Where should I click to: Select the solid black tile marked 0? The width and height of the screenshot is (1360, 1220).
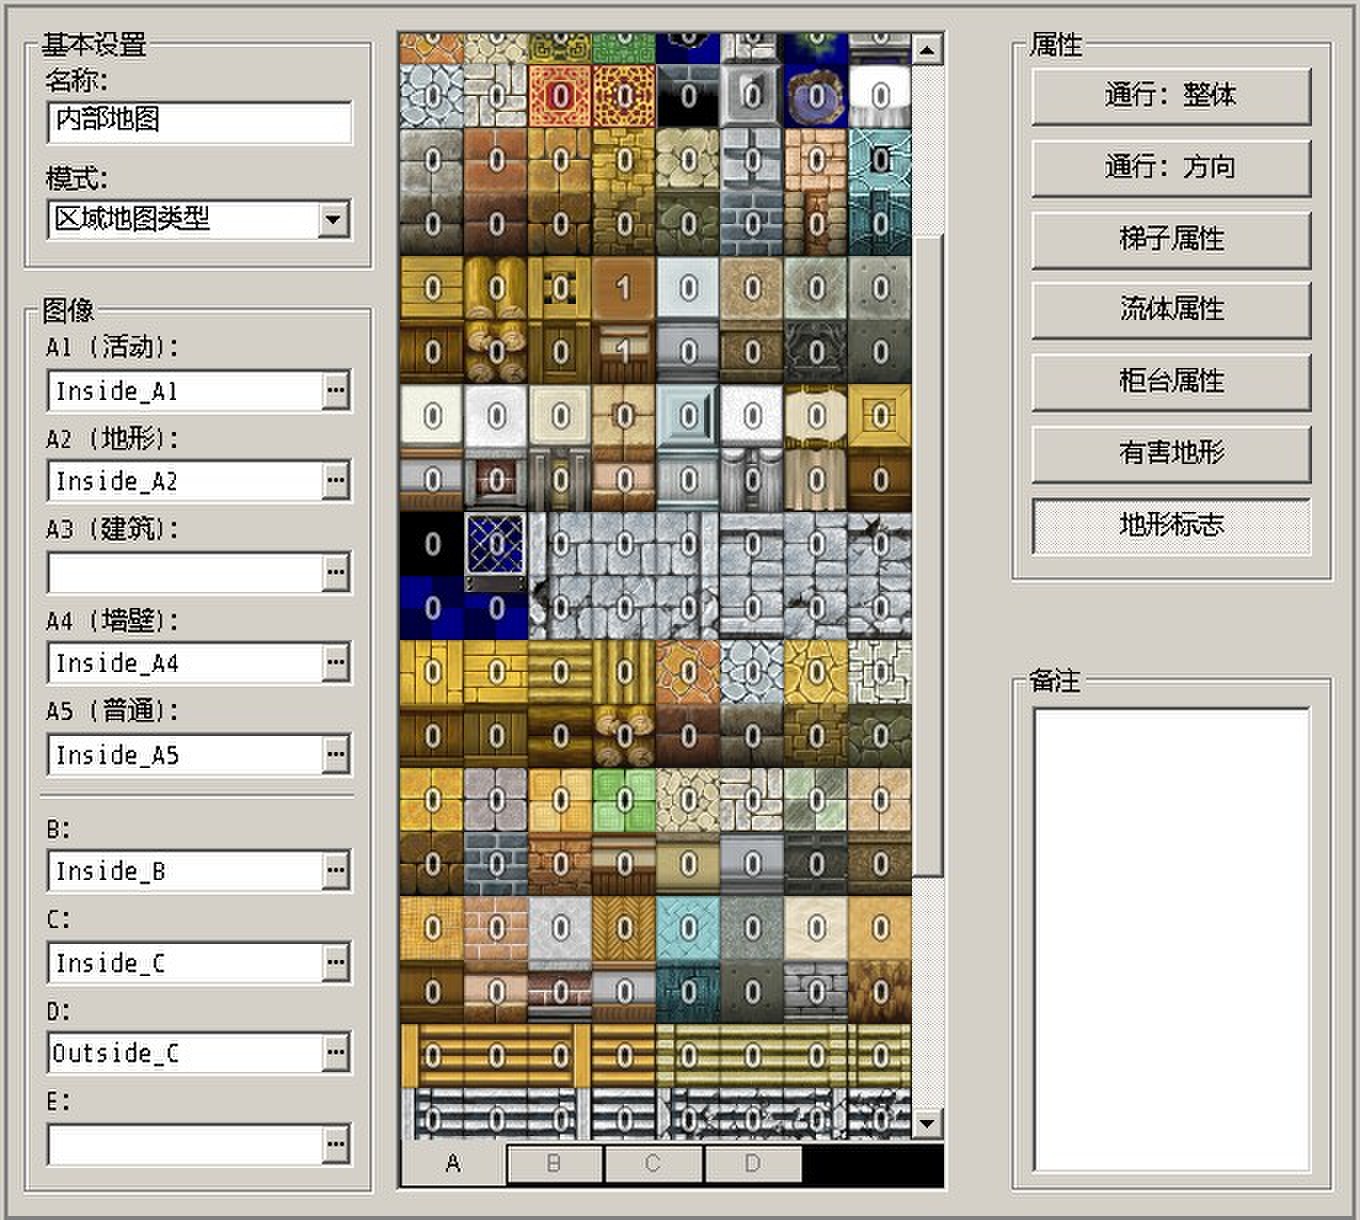432,544
